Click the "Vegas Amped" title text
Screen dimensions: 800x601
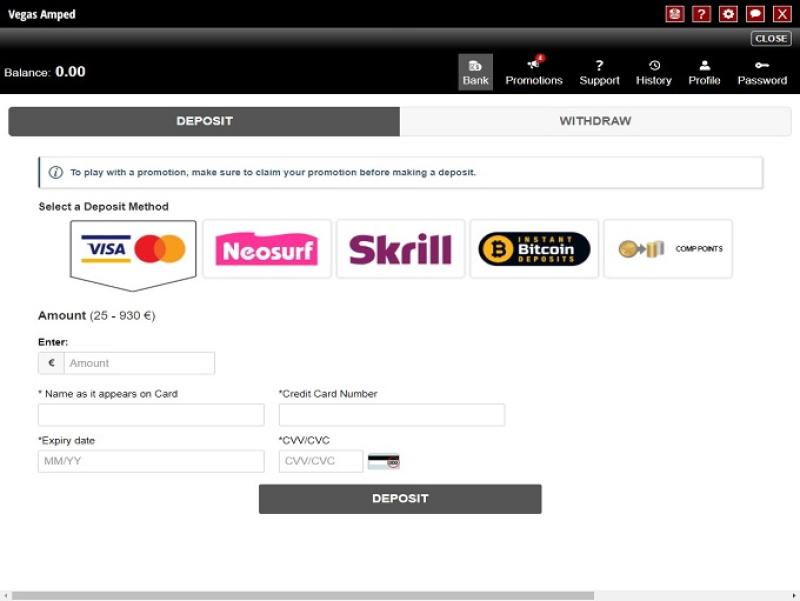pos(42,14)
